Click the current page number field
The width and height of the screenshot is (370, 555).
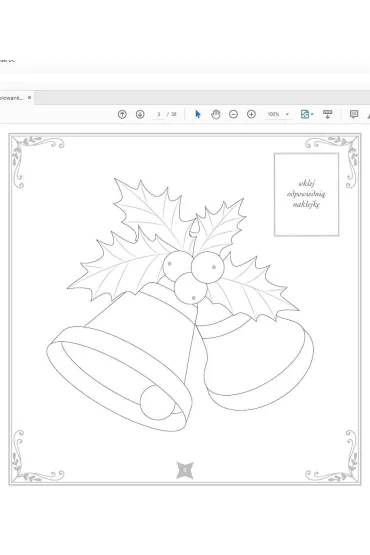(x=159, y=114)
